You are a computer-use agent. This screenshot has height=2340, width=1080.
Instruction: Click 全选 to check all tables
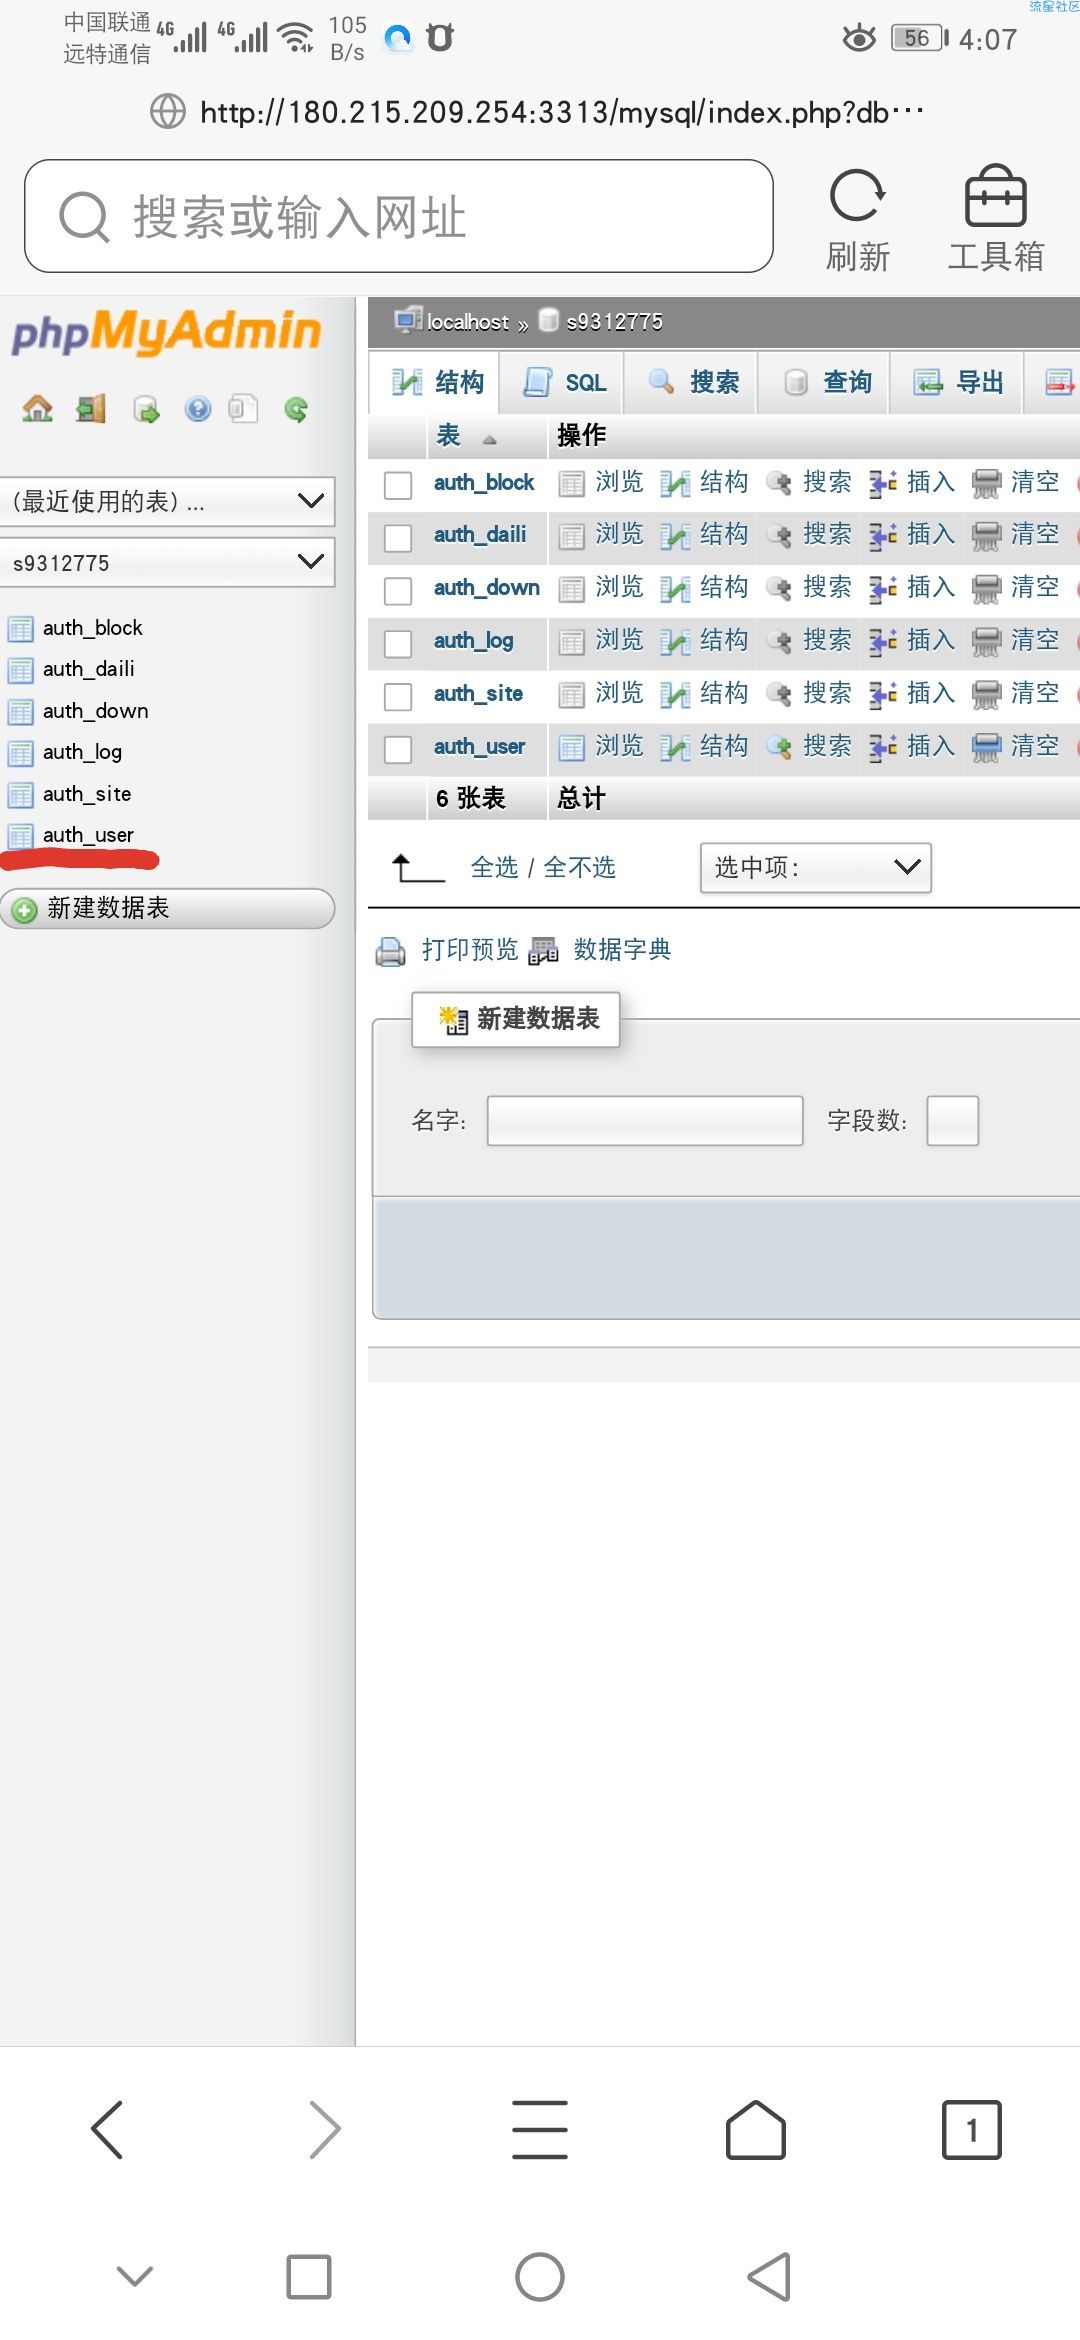point(495,867)
